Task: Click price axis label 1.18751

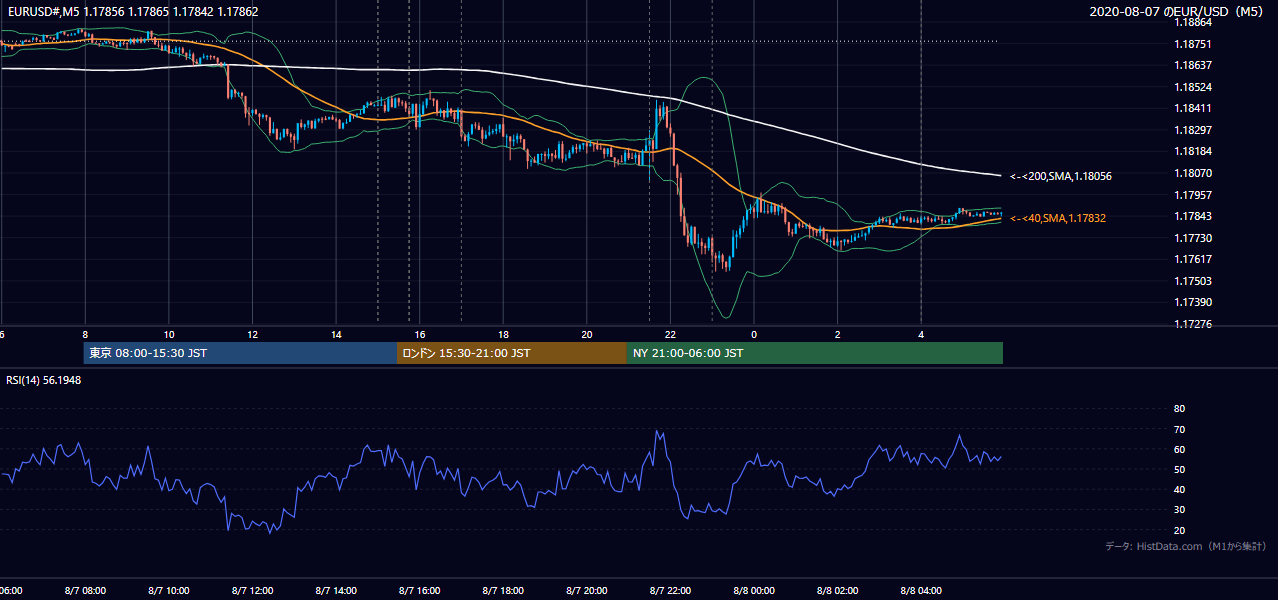Action: click(1195, 44)
